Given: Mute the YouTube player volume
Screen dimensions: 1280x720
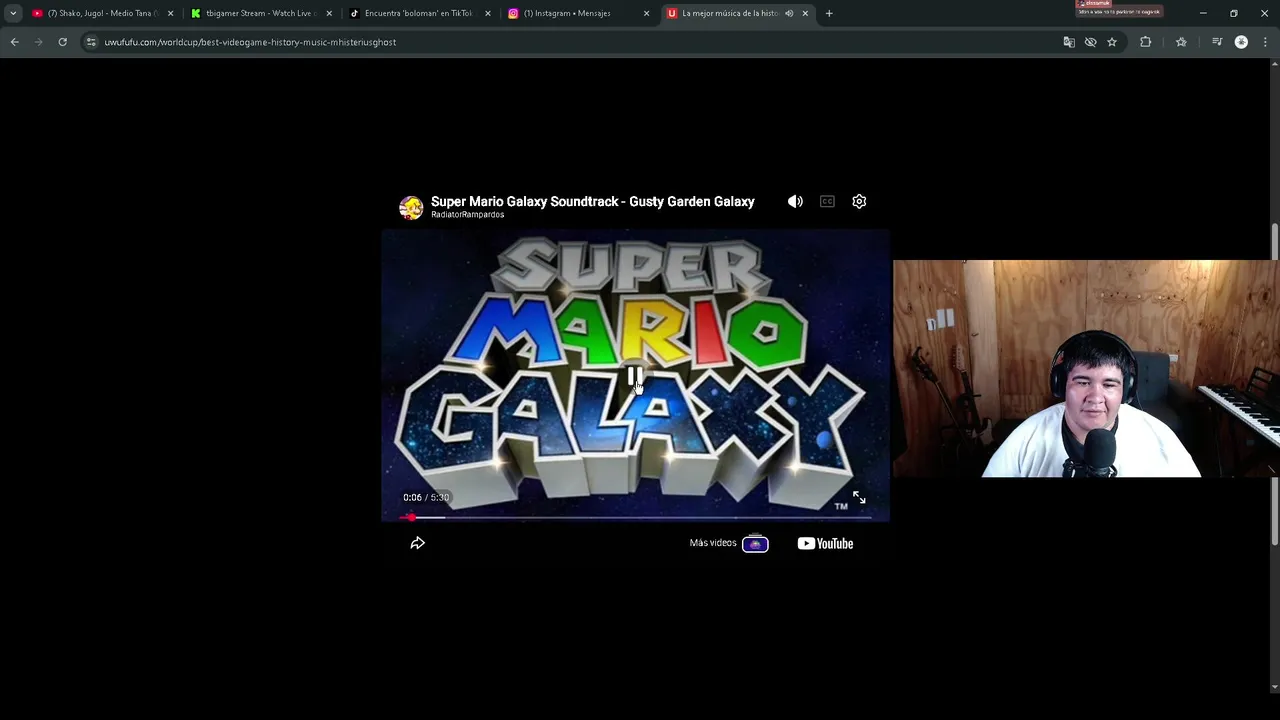Looking at the screenshot, I should coord(795,201).
